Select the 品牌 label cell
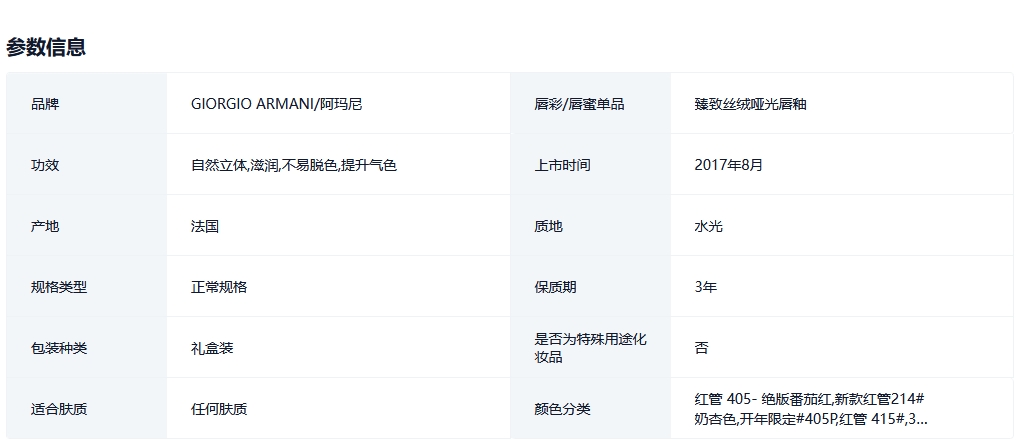Viewport: 1016px width, 440px height. click(x=45, y=104)
